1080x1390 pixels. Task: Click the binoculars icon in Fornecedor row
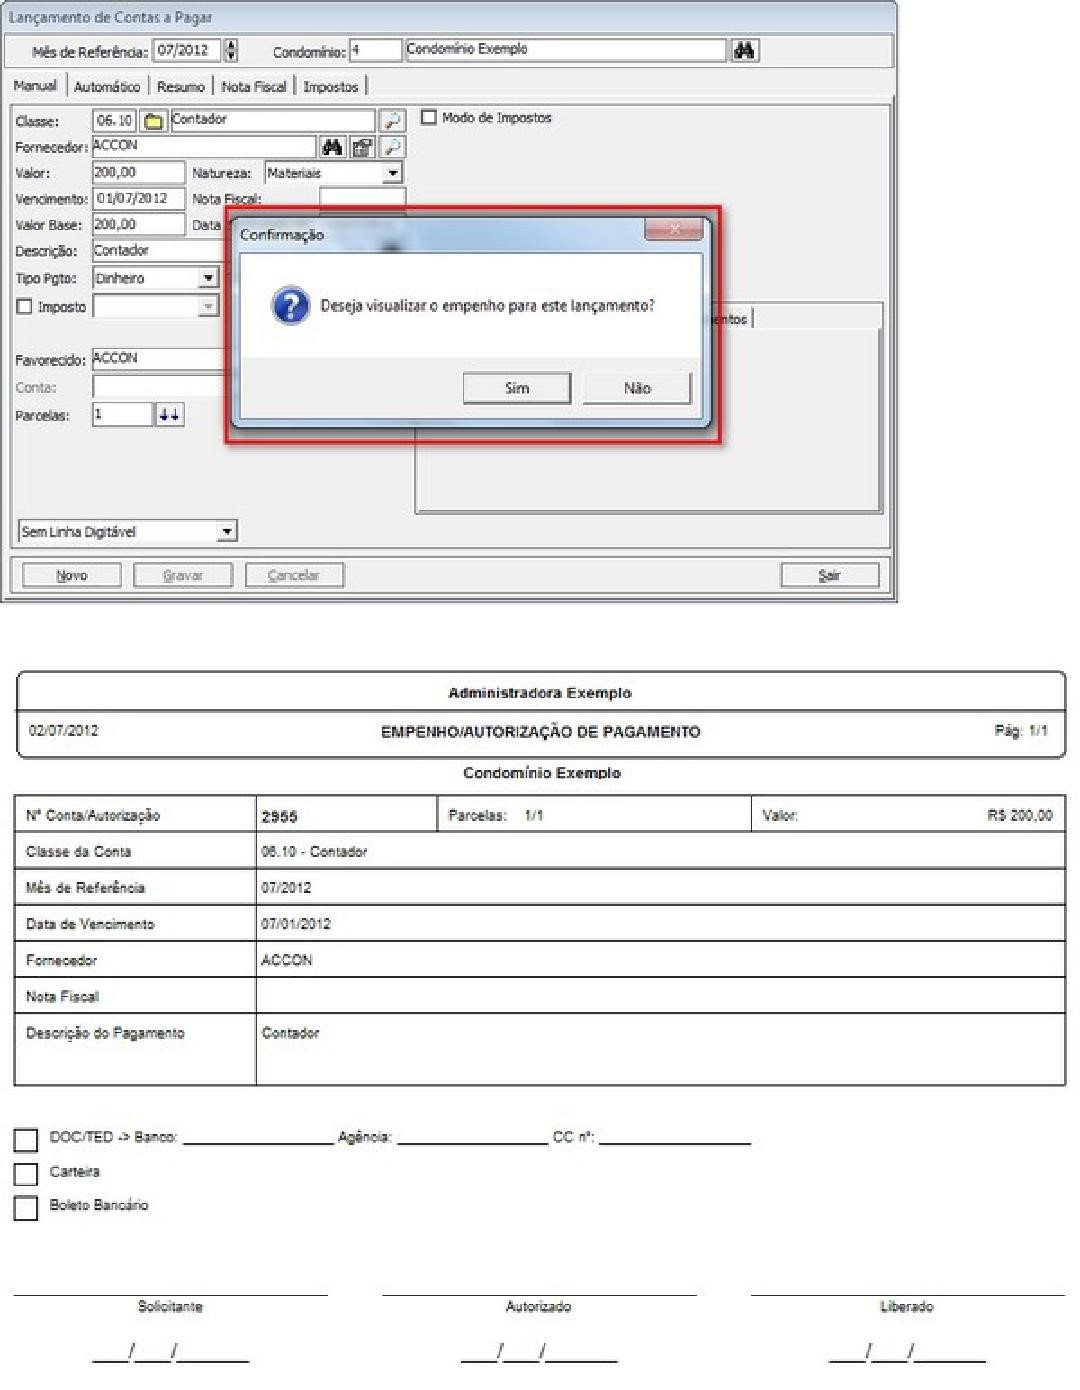click(333, 148)
